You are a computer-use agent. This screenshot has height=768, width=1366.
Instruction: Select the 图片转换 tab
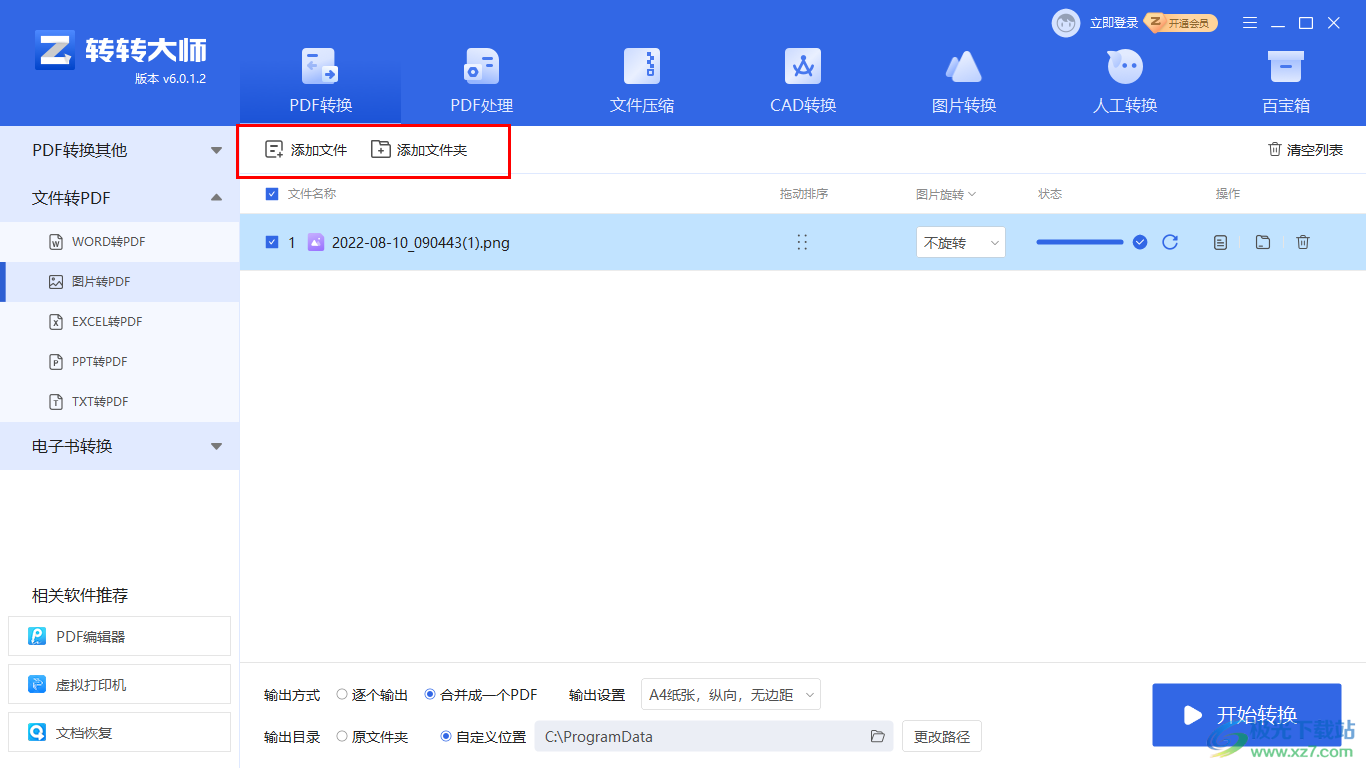(964, 82)
